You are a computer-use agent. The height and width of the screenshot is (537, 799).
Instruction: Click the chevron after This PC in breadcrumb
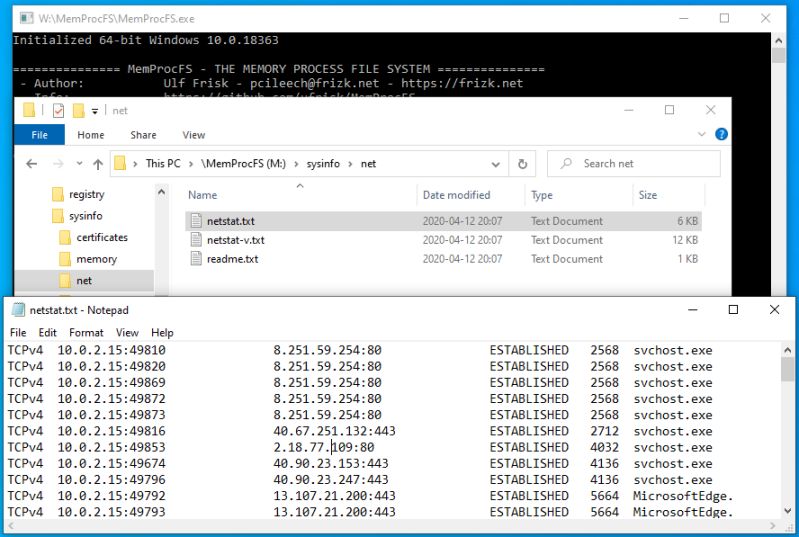191,164
